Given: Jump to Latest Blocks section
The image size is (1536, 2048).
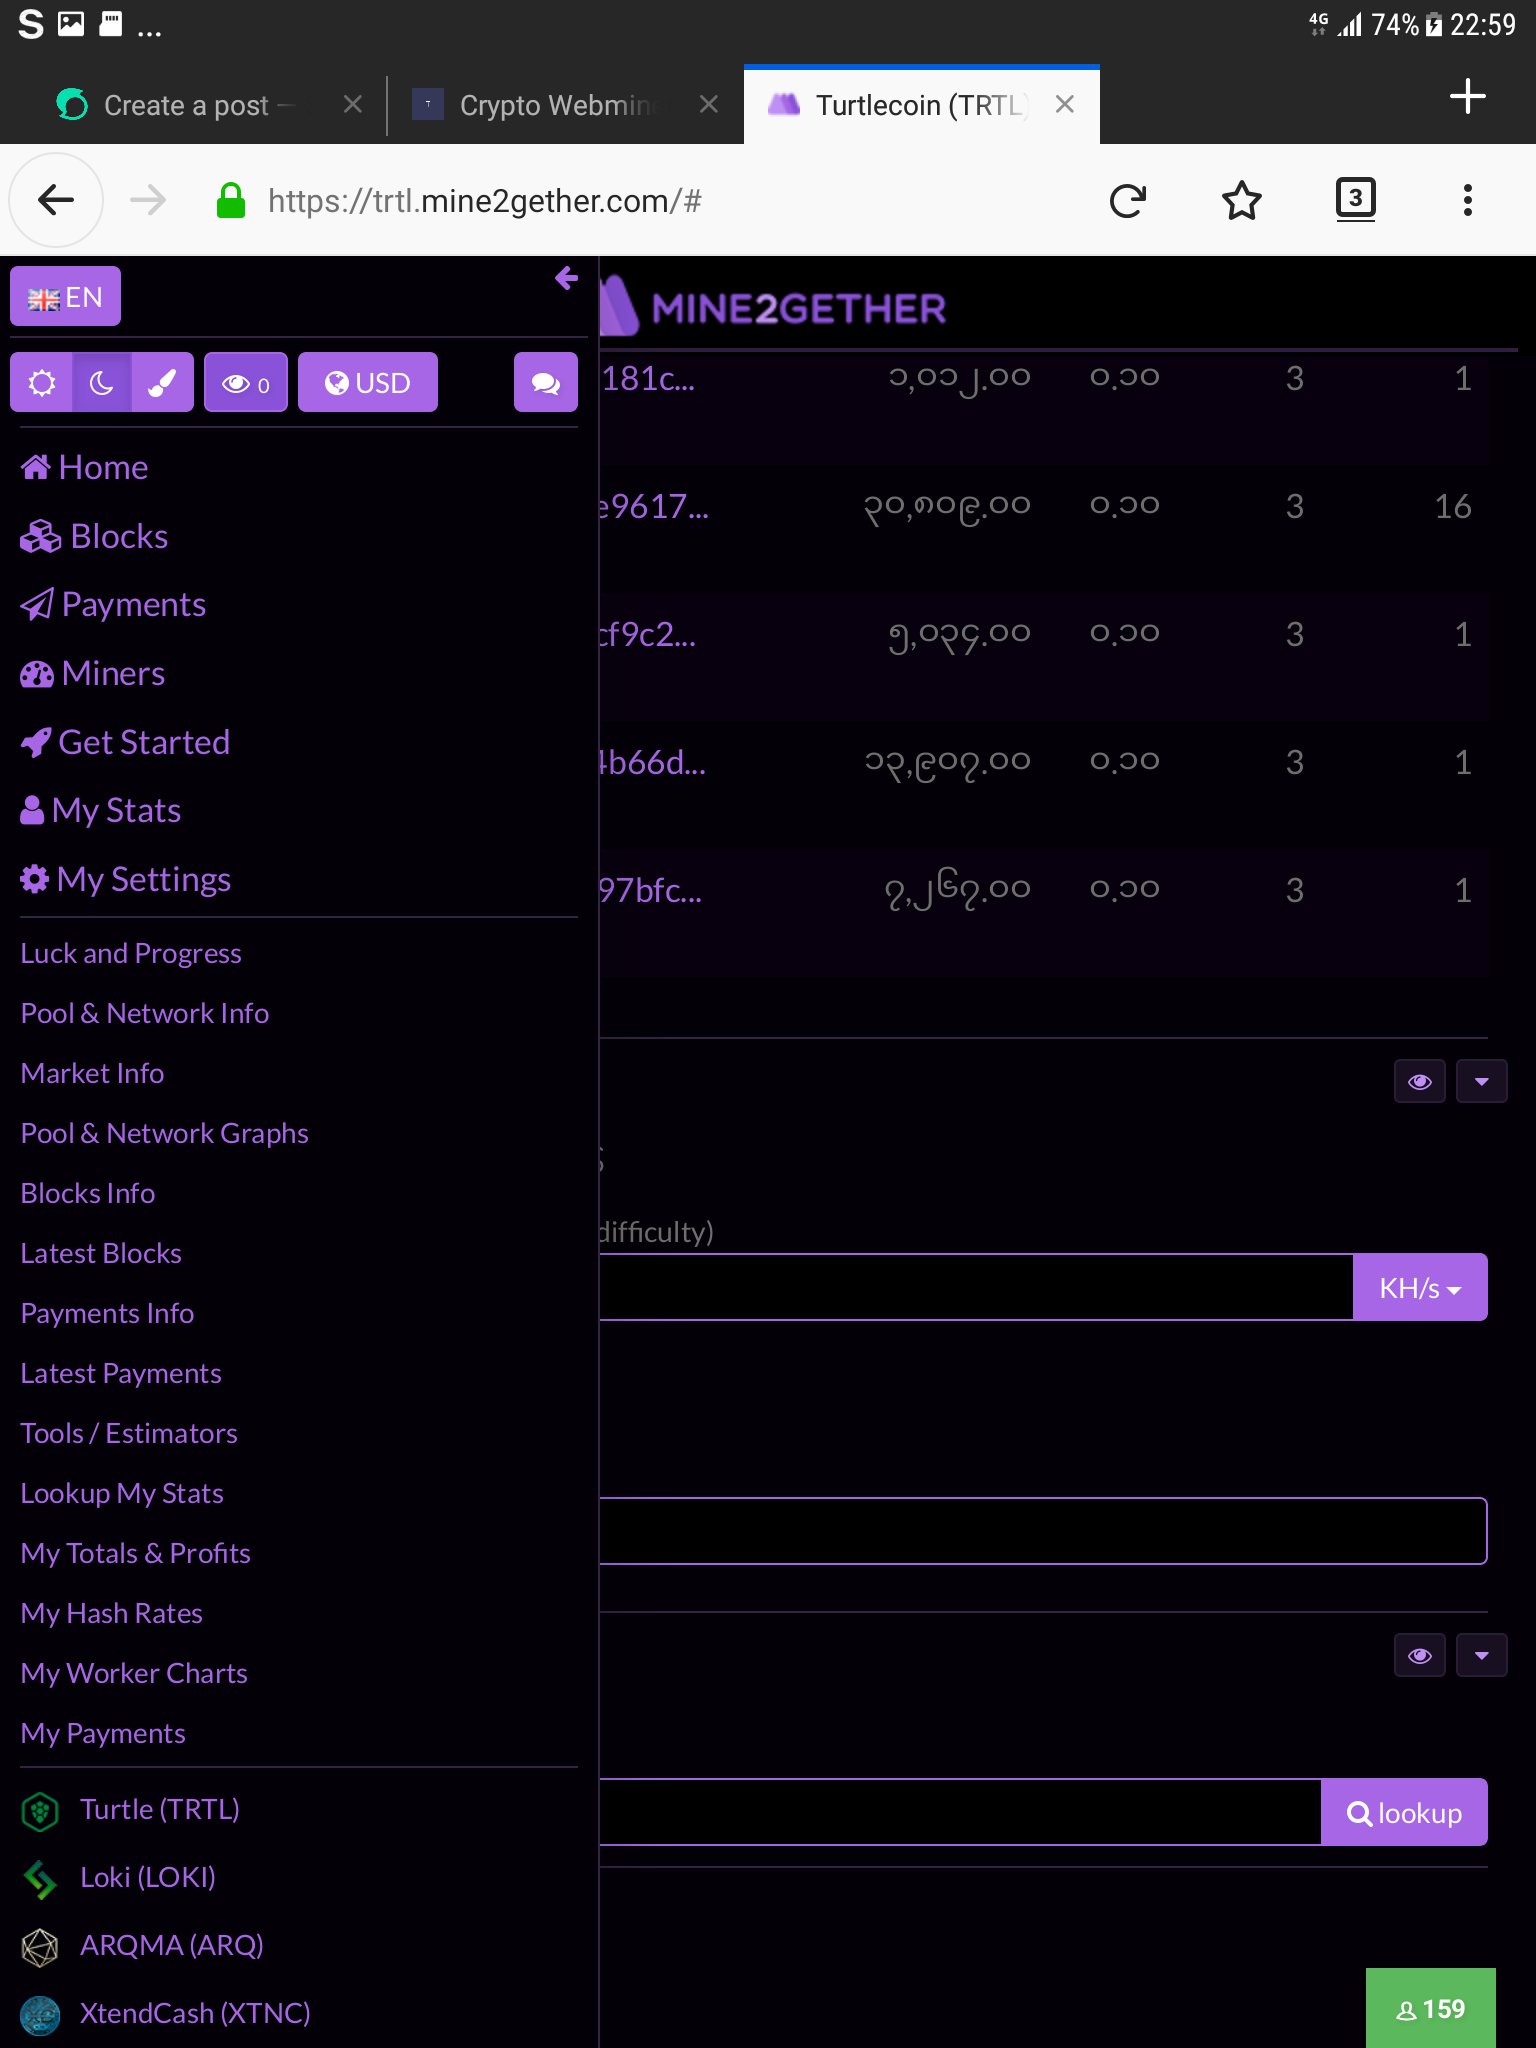Looking at the screenshot, I should tap(101, 1253).
